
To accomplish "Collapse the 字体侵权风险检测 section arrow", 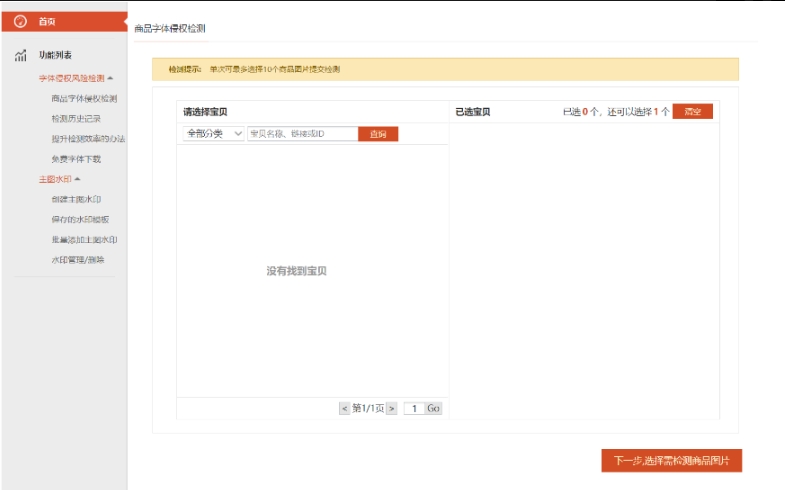I will coord(110,78).
